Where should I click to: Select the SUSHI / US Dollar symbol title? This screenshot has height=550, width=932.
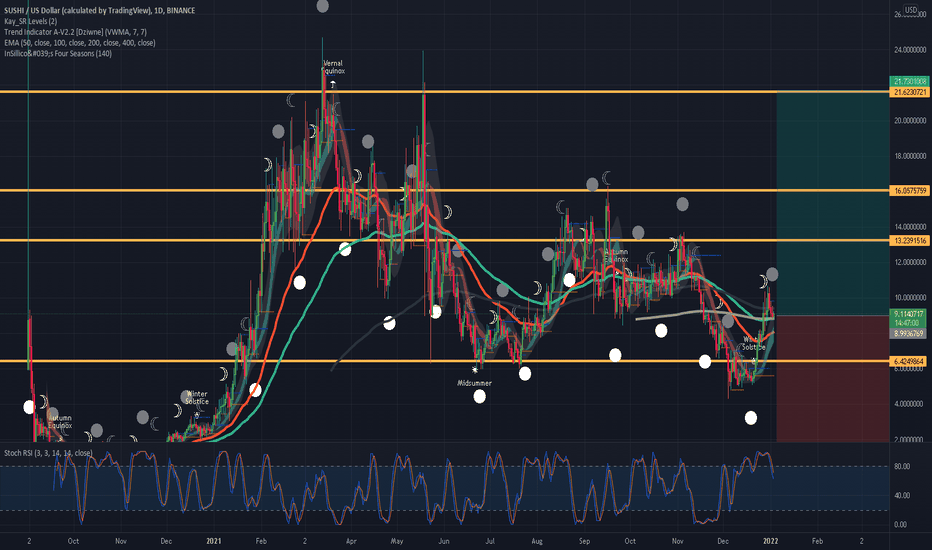(99, 11)
